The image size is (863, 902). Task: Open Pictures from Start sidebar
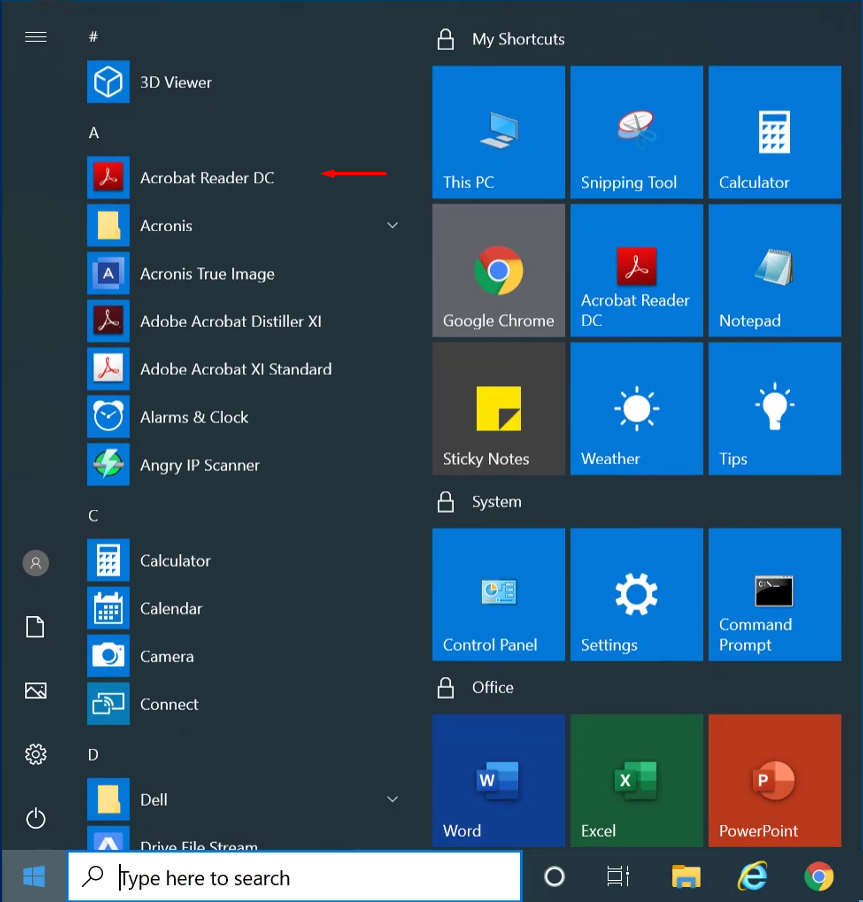point(36,690)
